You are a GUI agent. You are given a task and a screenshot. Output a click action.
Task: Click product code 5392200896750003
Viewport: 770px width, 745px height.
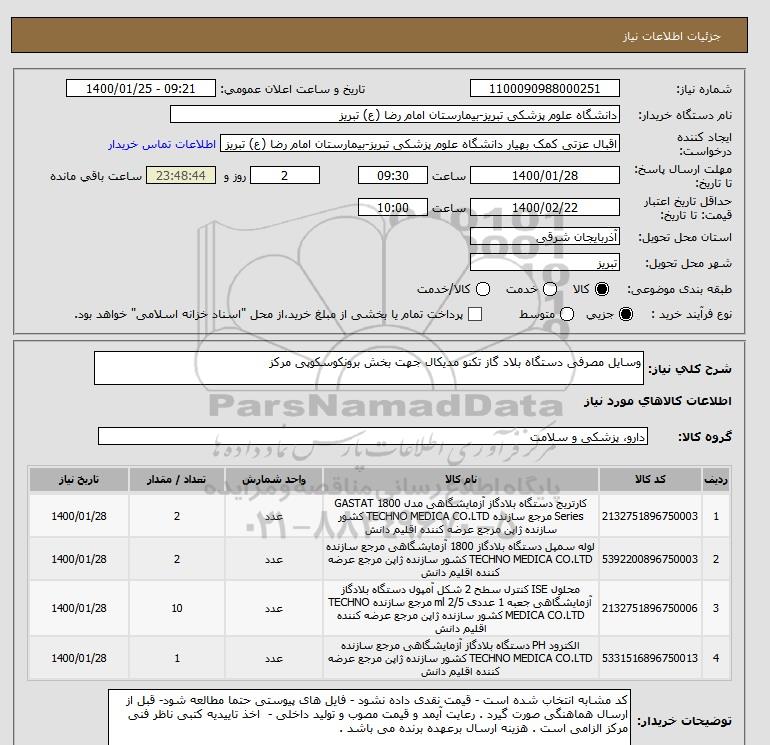coord(650,559)
